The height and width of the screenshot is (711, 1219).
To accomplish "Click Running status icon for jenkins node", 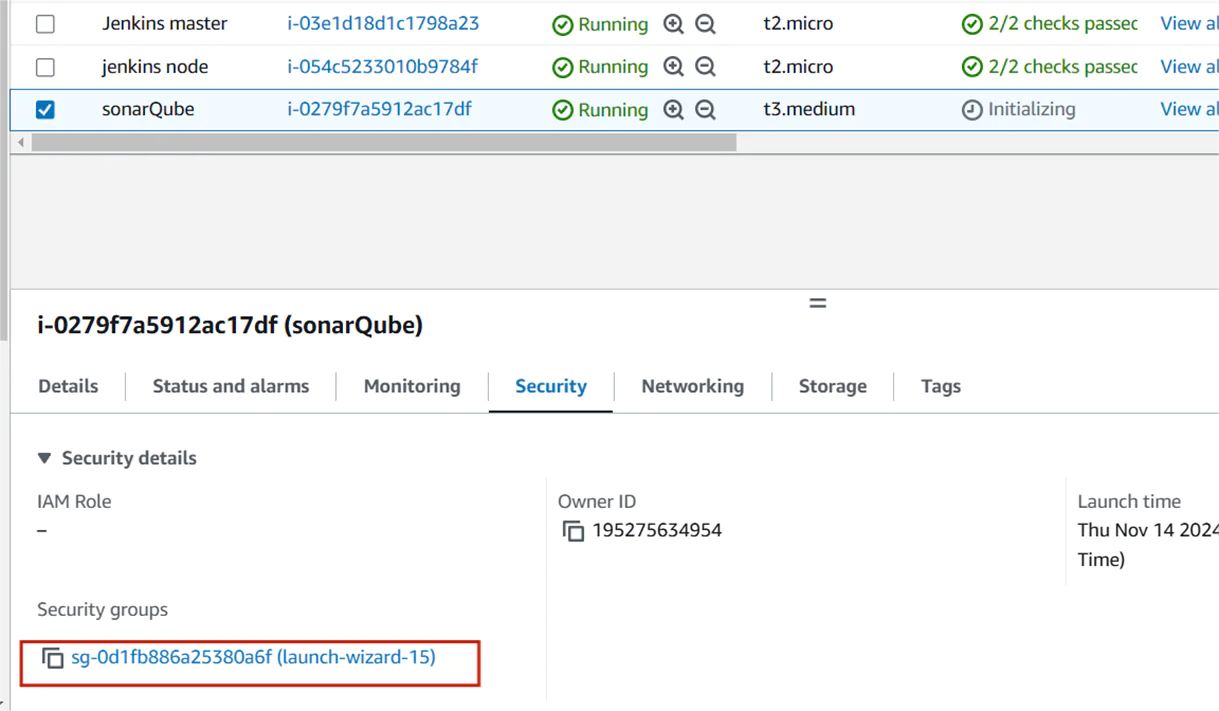I will pos(563,68).
